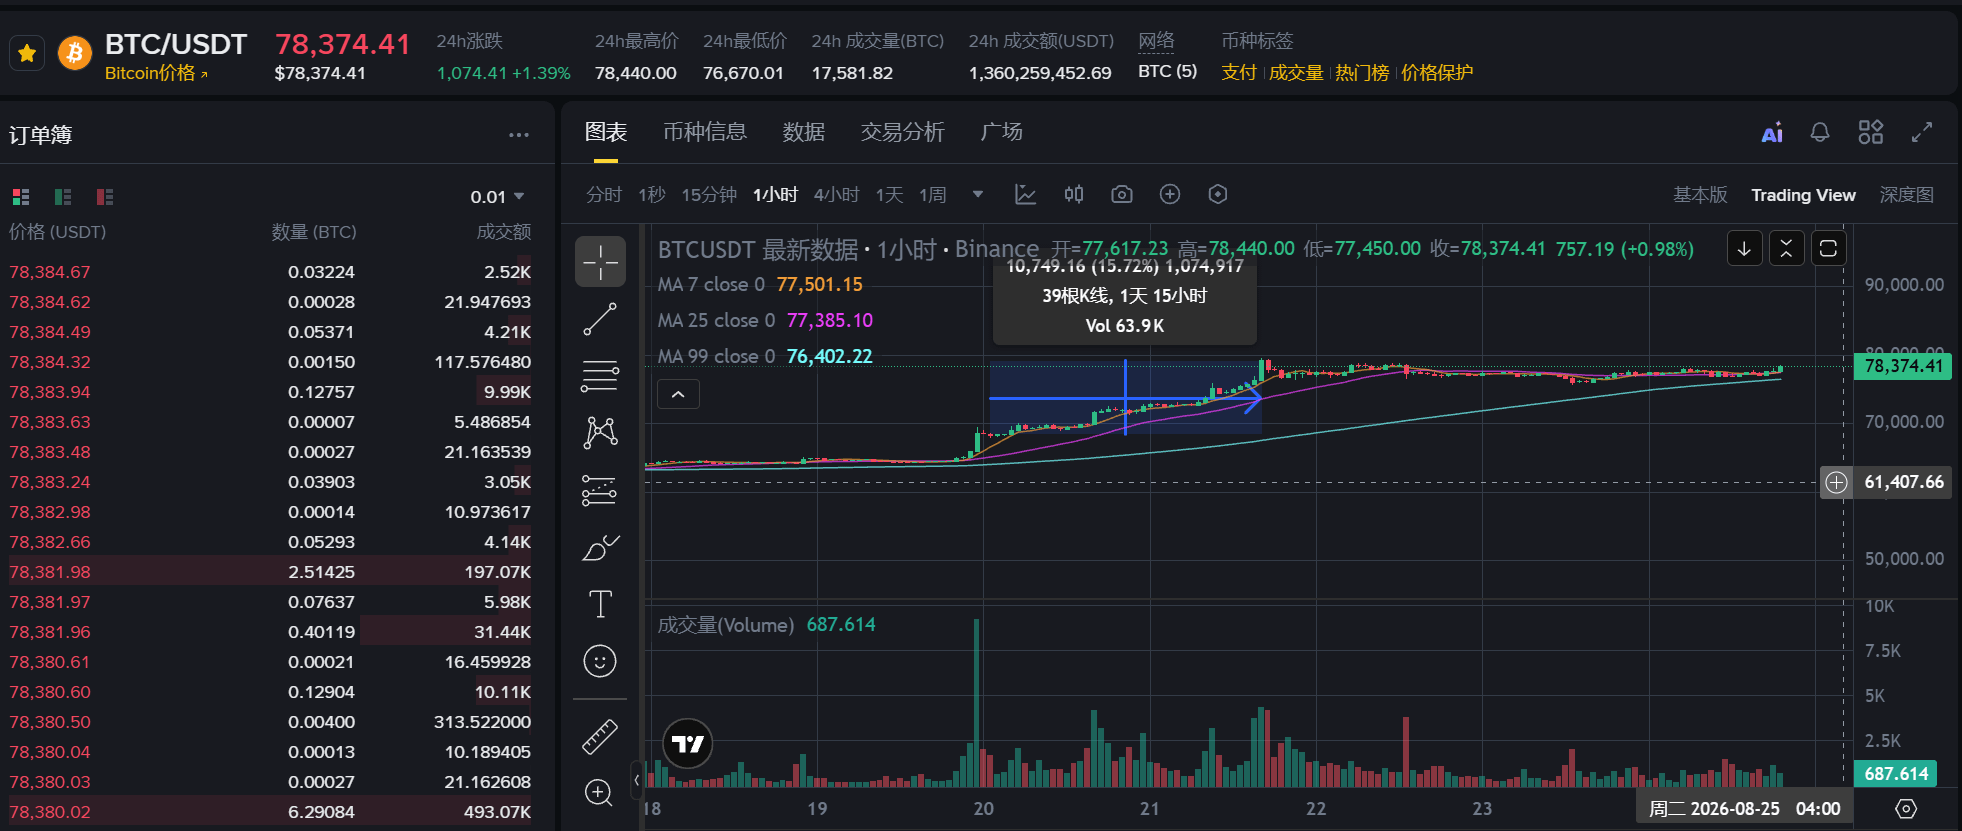This screenshot has height=831, width=1962.
Task: Open the BTC (5) network selector
Action: (1167, 71)
